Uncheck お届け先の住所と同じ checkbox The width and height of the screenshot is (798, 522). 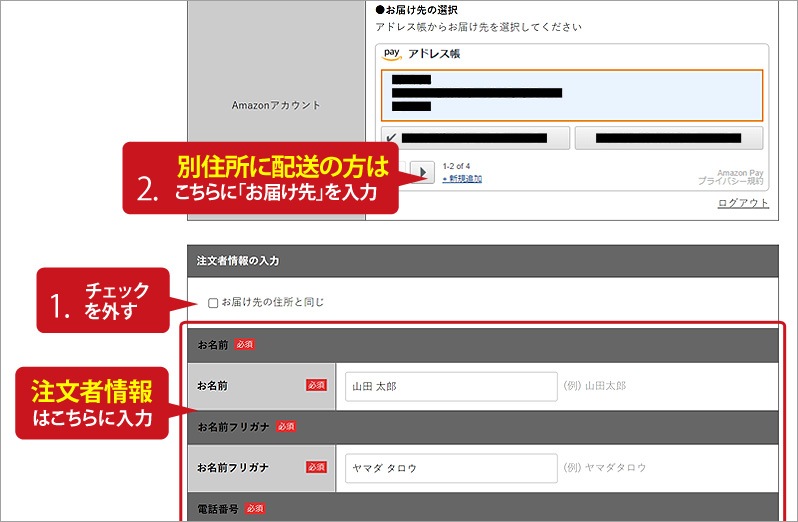(213, 302)
